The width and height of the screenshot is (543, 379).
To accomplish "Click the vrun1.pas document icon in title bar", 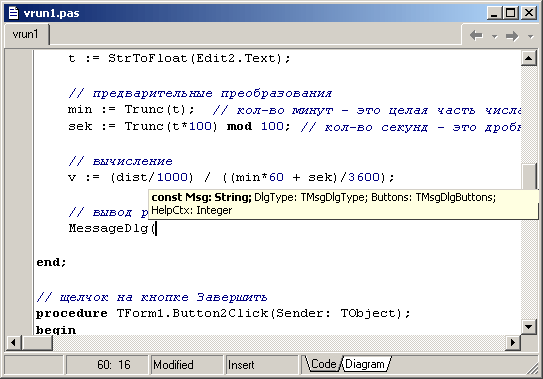I will (13, 13).
